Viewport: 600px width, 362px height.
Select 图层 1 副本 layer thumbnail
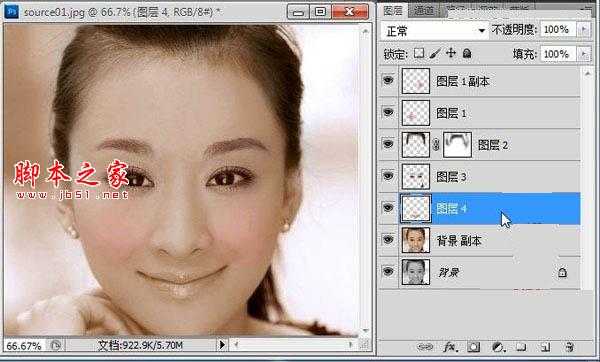[x=416, y=81]
